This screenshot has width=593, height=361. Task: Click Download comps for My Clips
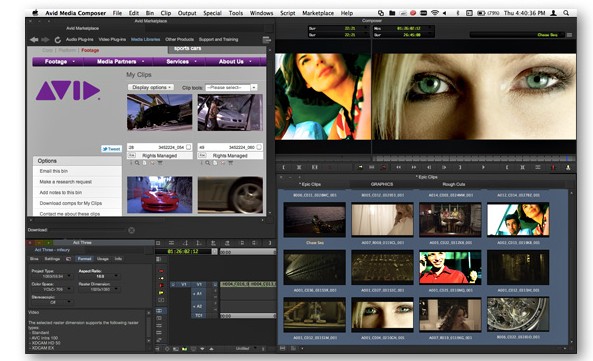[71, 203]
